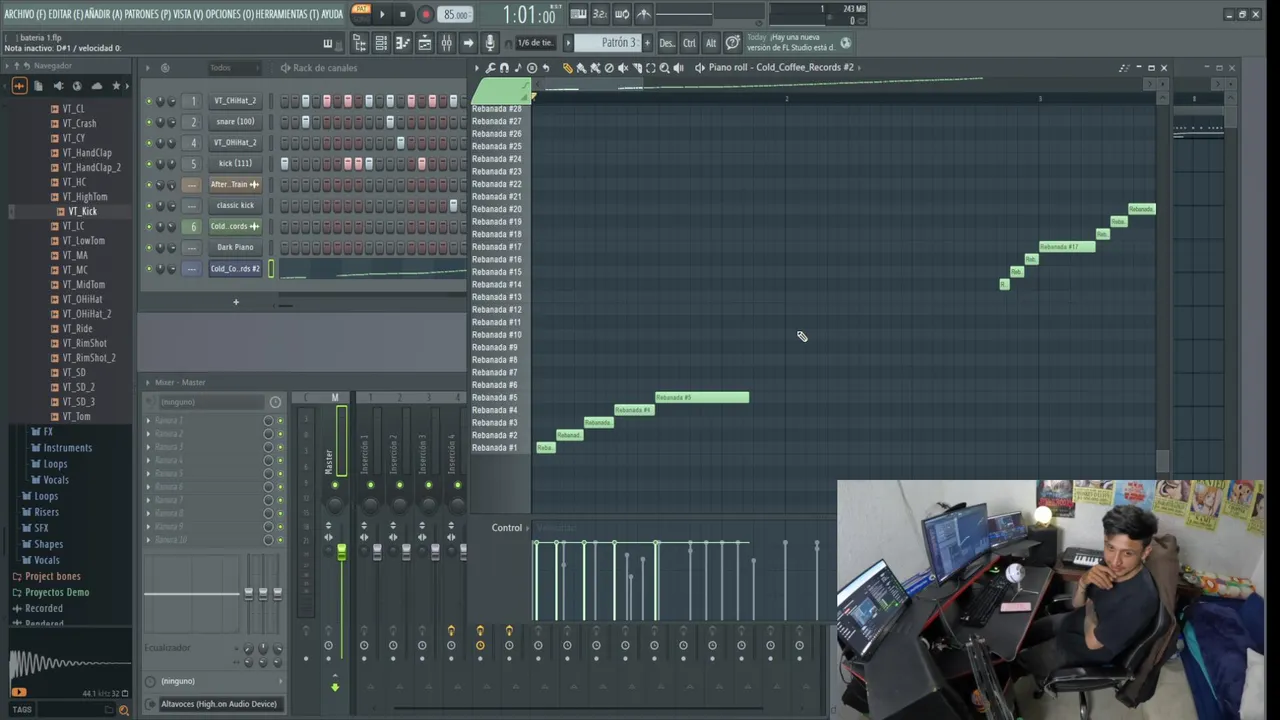Mute the snare (100) channel LED
This screenshot has width=1280, height=720.
tap(149, 122)
